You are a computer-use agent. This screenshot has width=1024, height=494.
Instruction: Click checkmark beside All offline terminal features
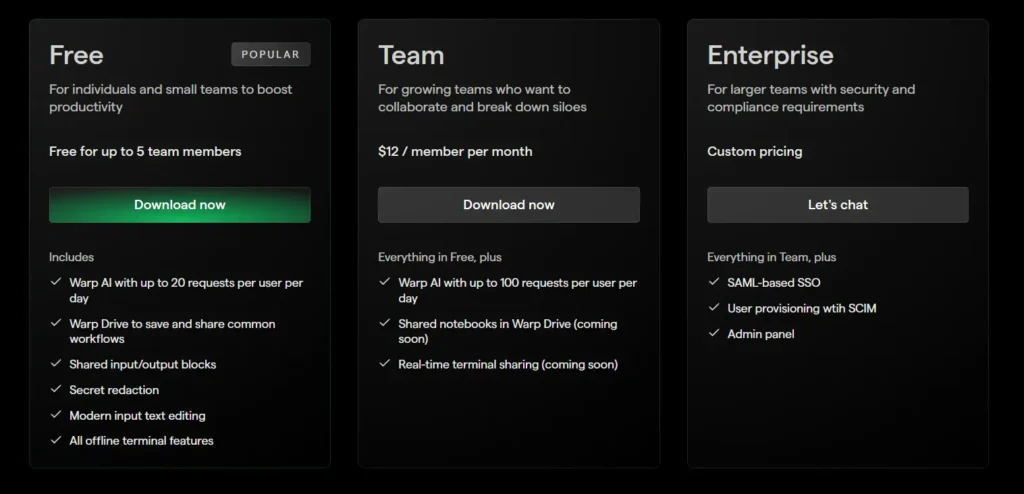click(x=56, y=440)
